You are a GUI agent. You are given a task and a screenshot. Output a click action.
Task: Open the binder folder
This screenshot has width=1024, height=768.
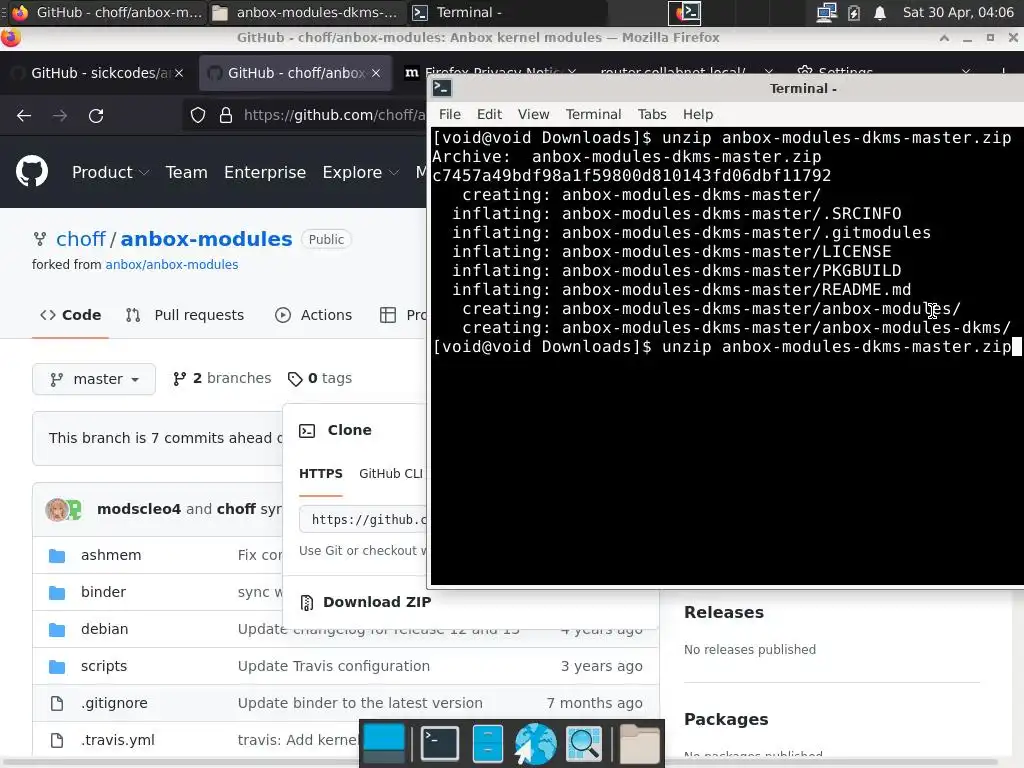coord(103,592)
